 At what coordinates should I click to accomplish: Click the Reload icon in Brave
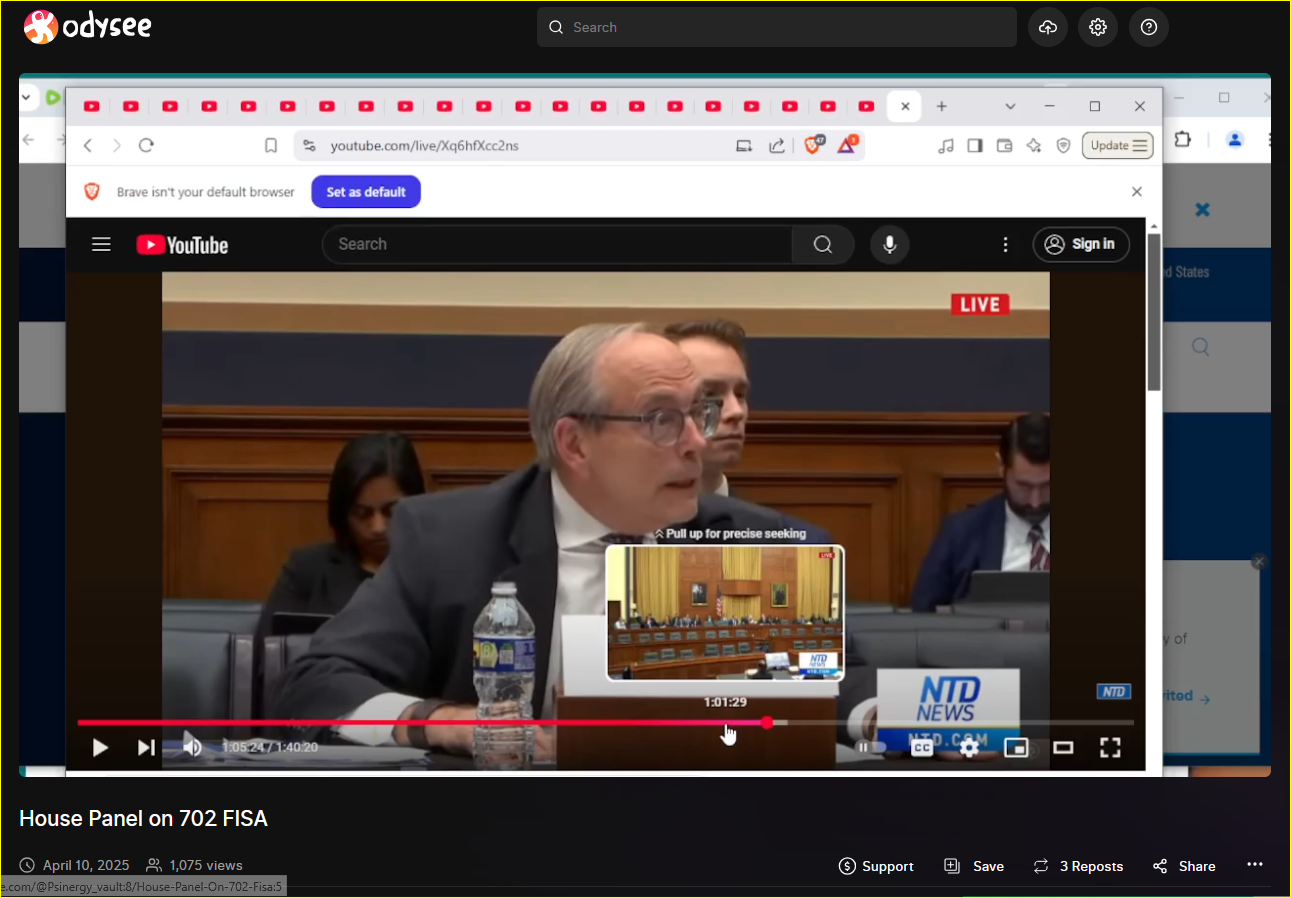pyautogui.click(x=146, y=145)
